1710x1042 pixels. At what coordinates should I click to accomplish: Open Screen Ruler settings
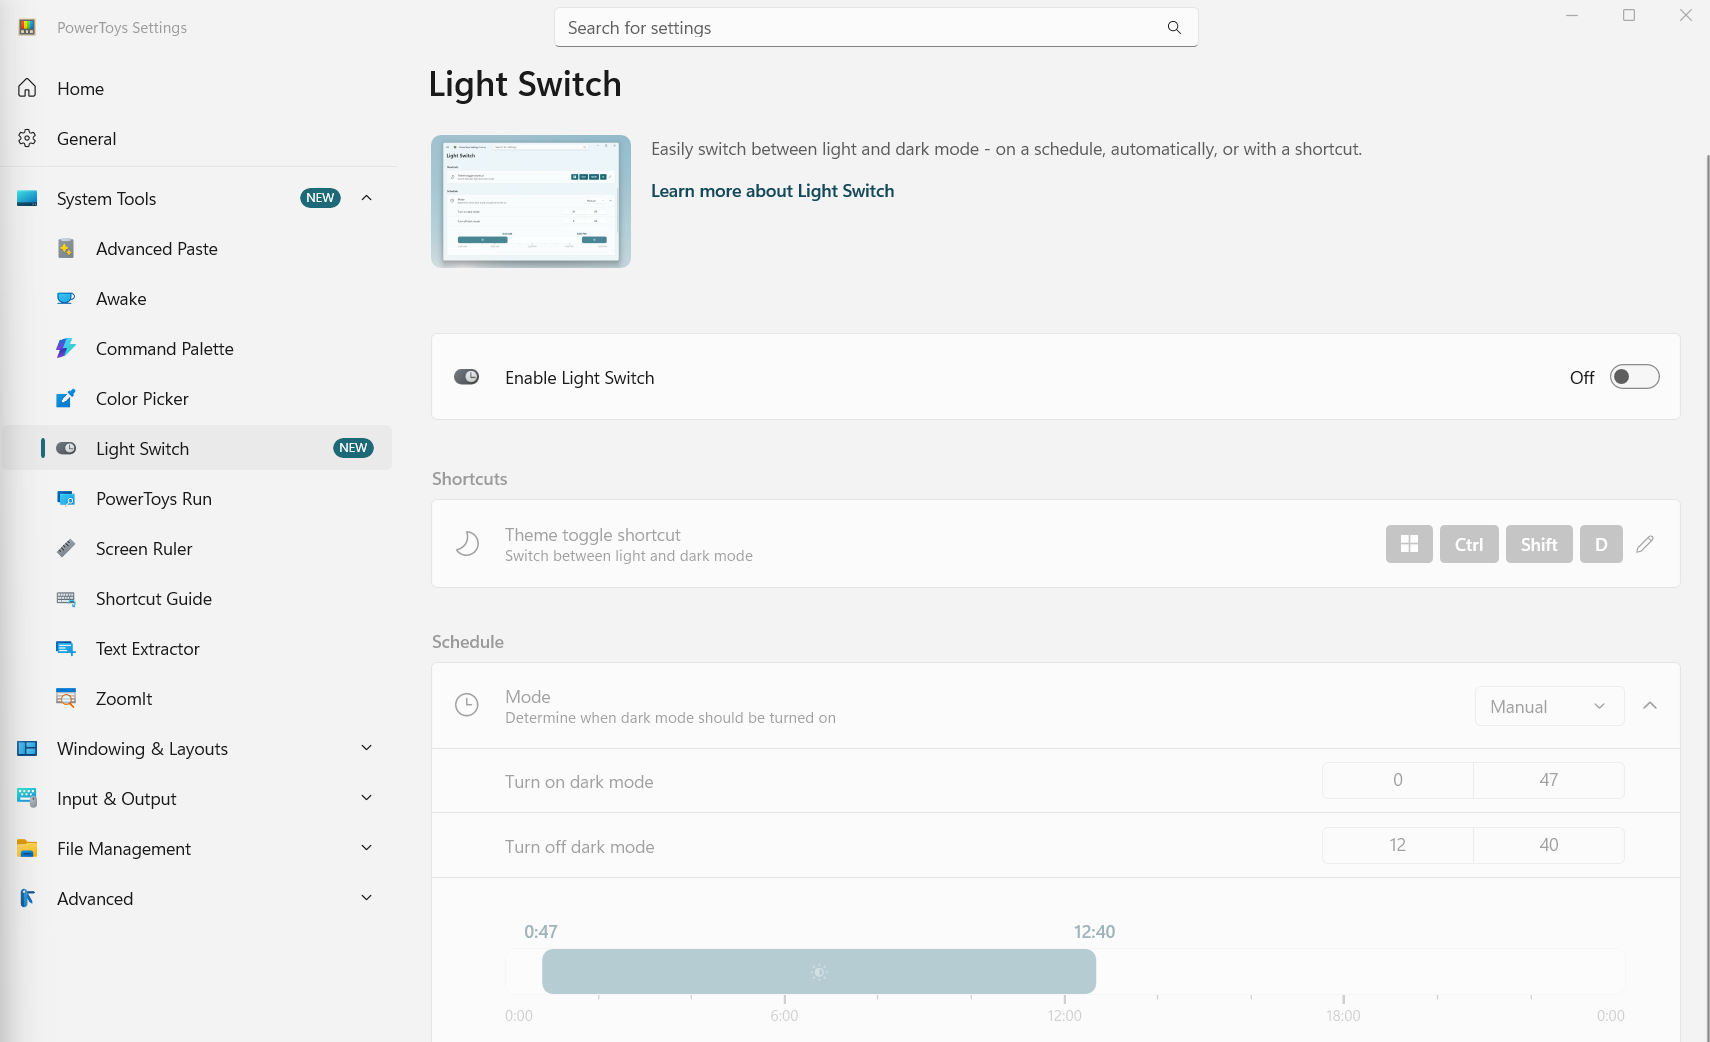point(198,548)
